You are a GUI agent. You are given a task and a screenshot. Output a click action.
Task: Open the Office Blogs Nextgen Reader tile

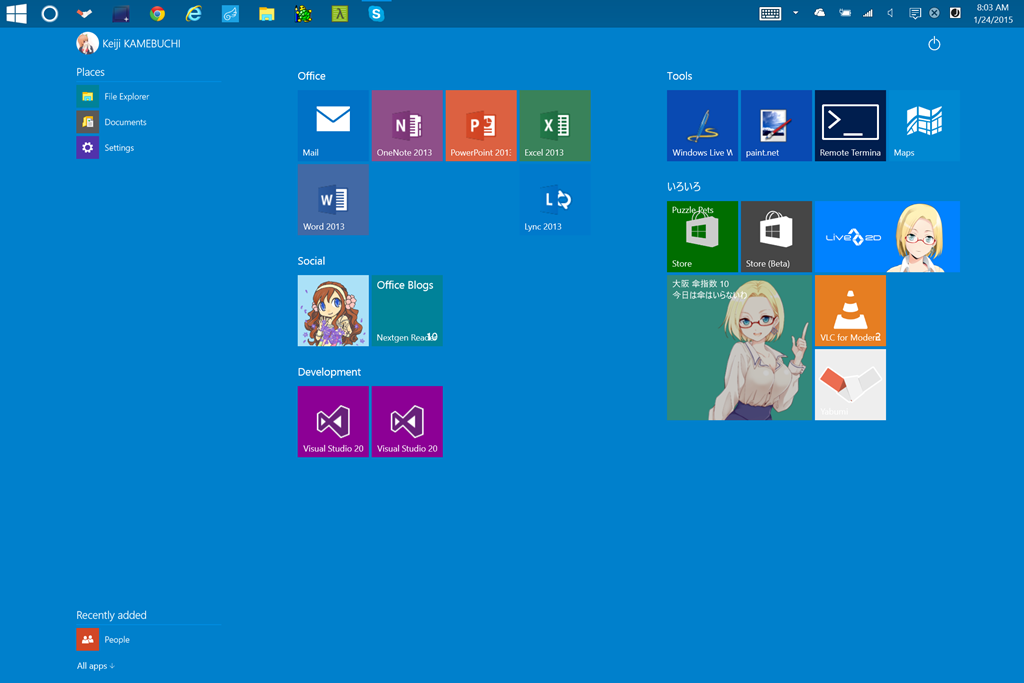click(x=407, y=311)
